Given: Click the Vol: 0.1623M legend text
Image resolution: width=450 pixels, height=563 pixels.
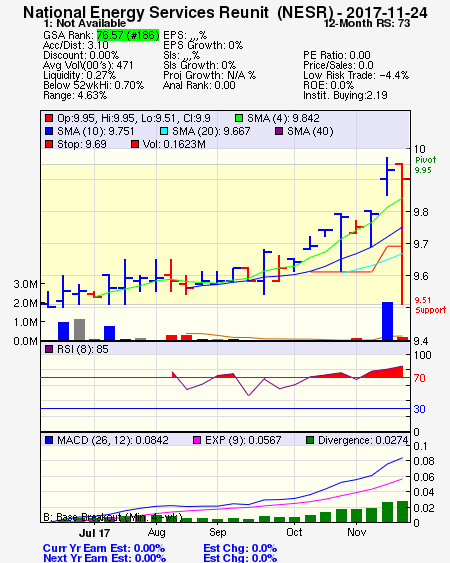Looking at the screenshot, I should (174, 144).
